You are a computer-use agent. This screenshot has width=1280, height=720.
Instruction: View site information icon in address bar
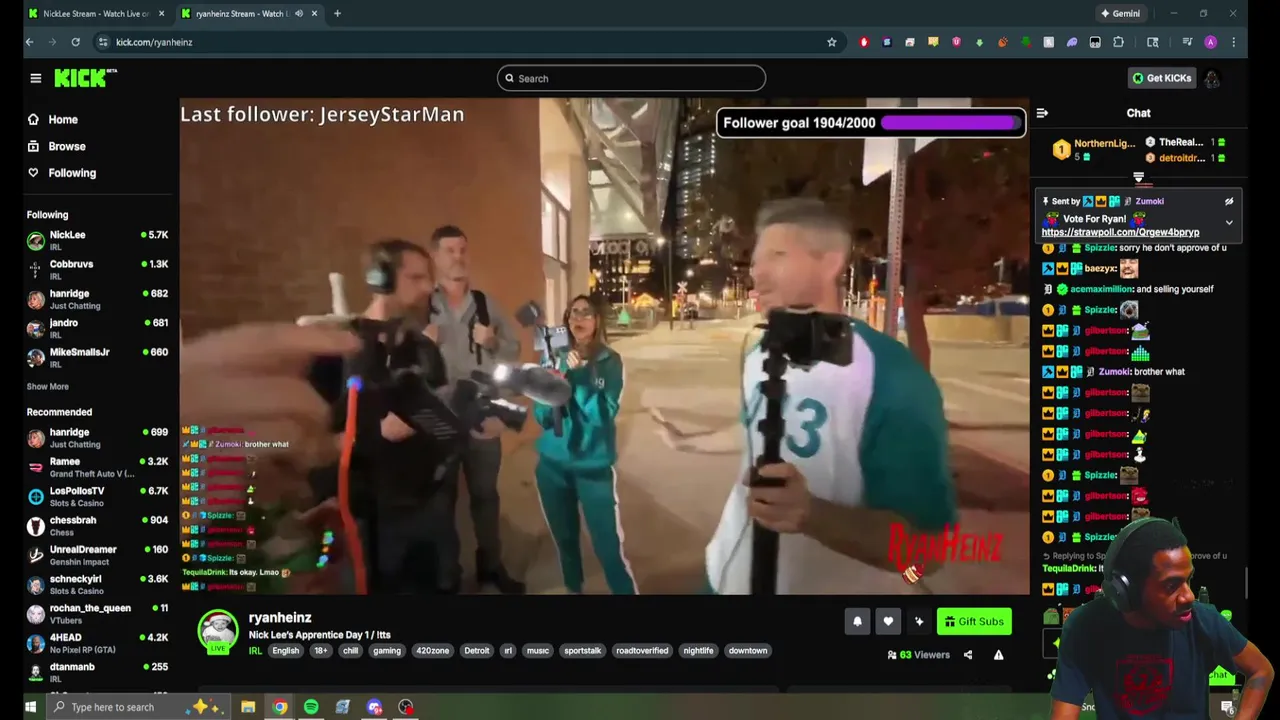[103, 42]
